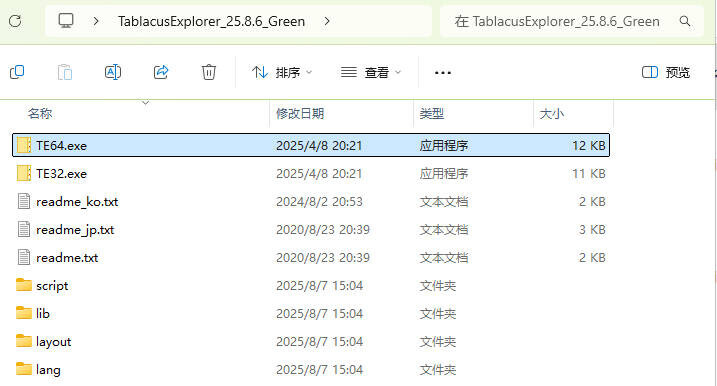
Task: Click the readme_ko.txt file name
Action: [77, 202]
